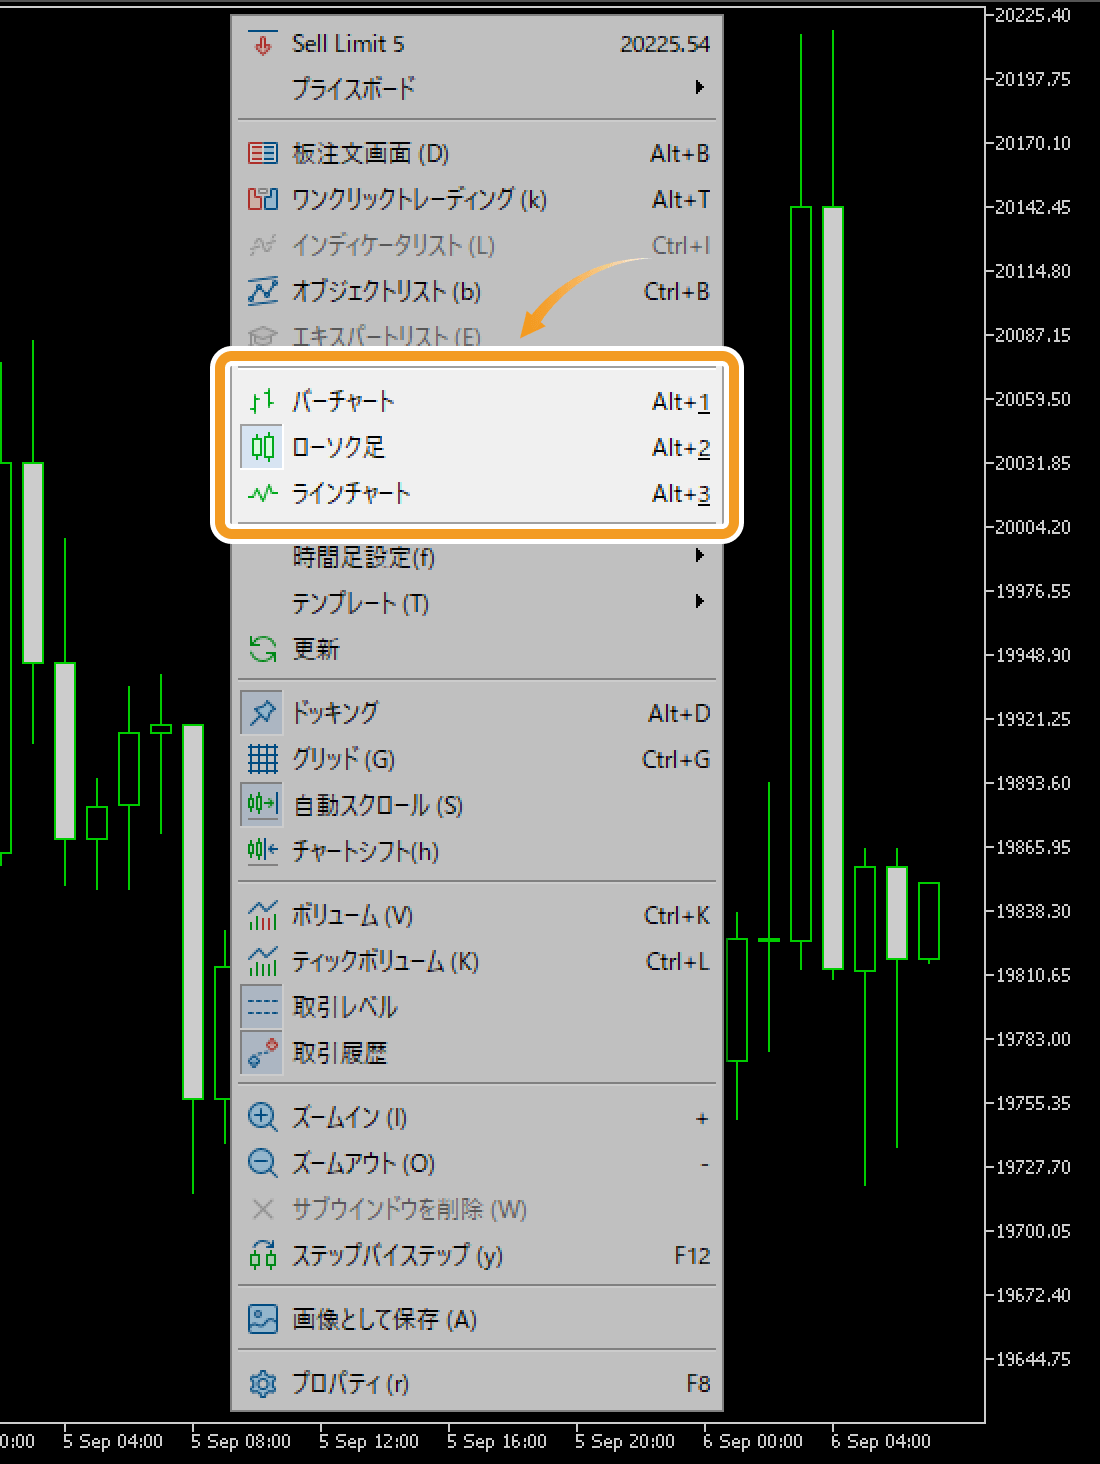
Task: Click the ズームアウト magnifier icon
Action: (x=263, y=1163)
